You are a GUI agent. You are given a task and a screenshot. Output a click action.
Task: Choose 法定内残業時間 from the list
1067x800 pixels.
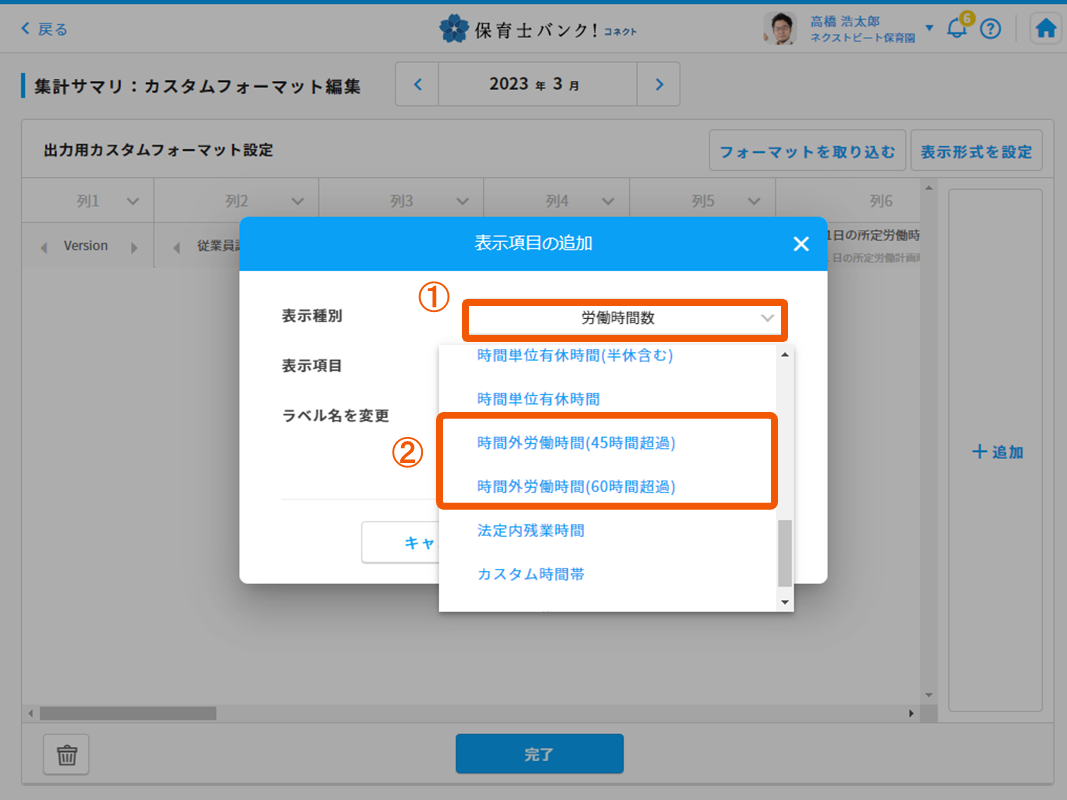coord(531,531)
